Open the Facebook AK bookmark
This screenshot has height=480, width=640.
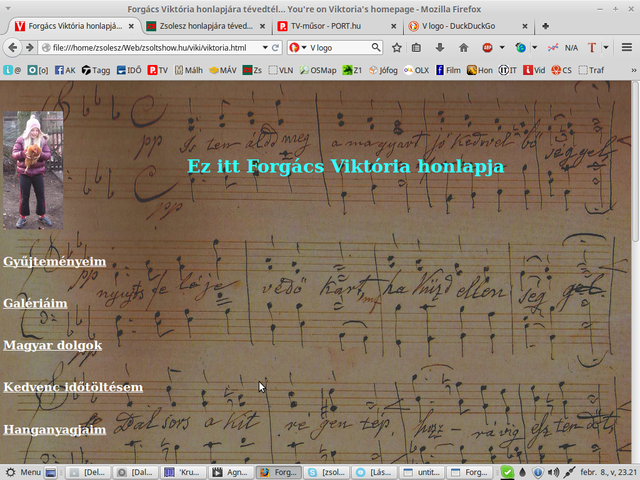65,70
